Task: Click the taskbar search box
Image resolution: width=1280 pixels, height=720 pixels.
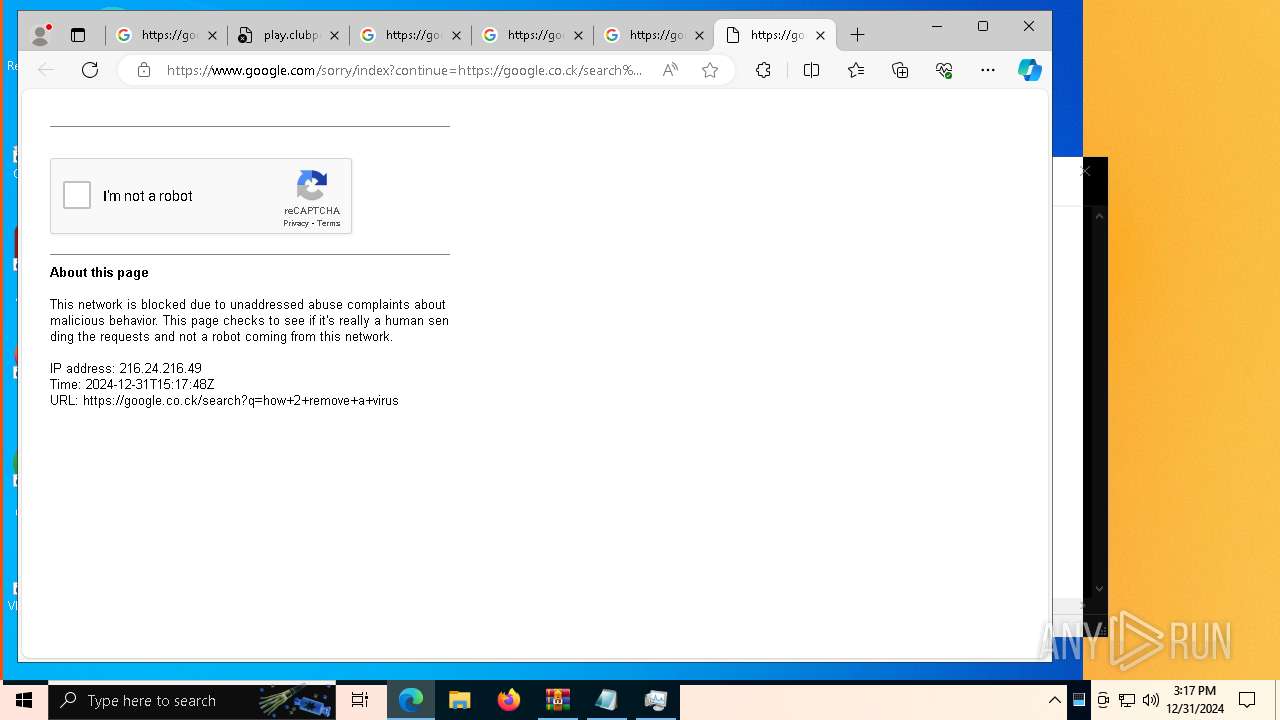Action: click(x=192, y=700)
